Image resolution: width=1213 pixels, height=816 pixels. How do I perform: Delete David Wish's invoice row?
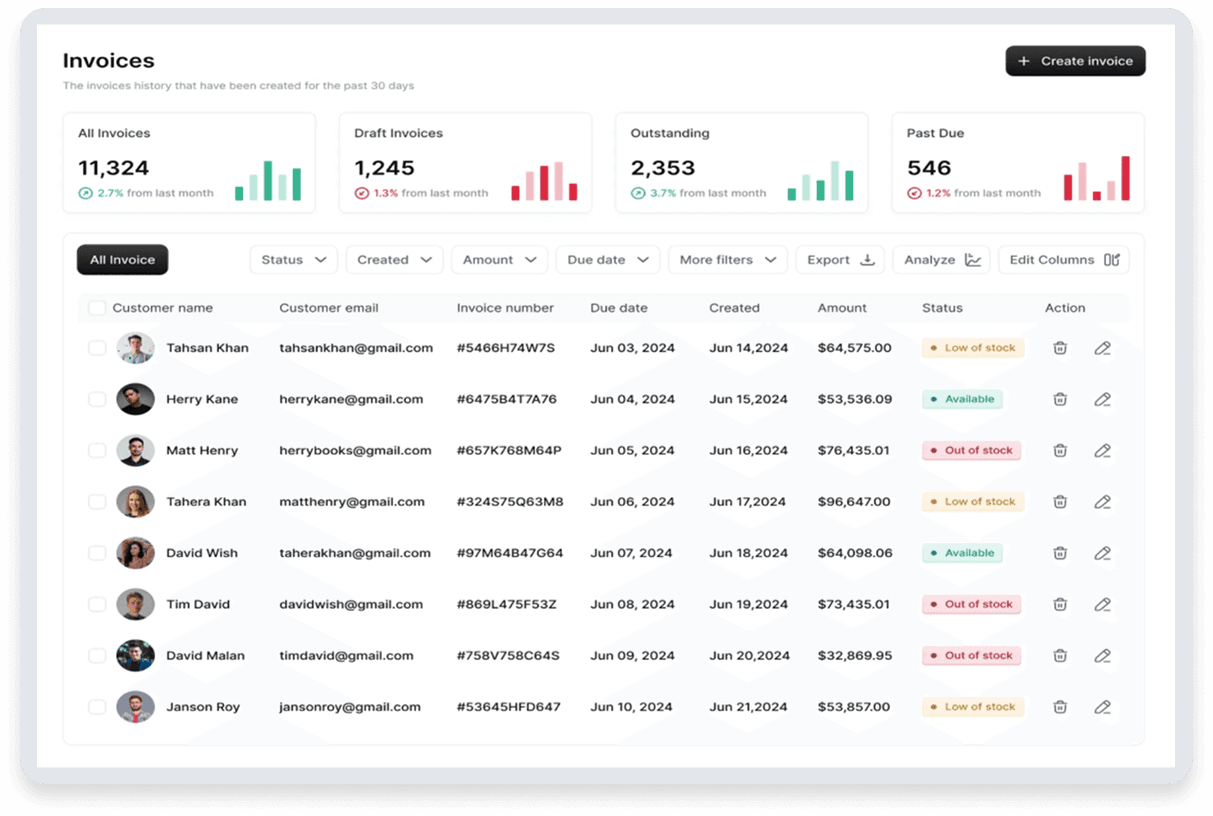coord(1060,553)
